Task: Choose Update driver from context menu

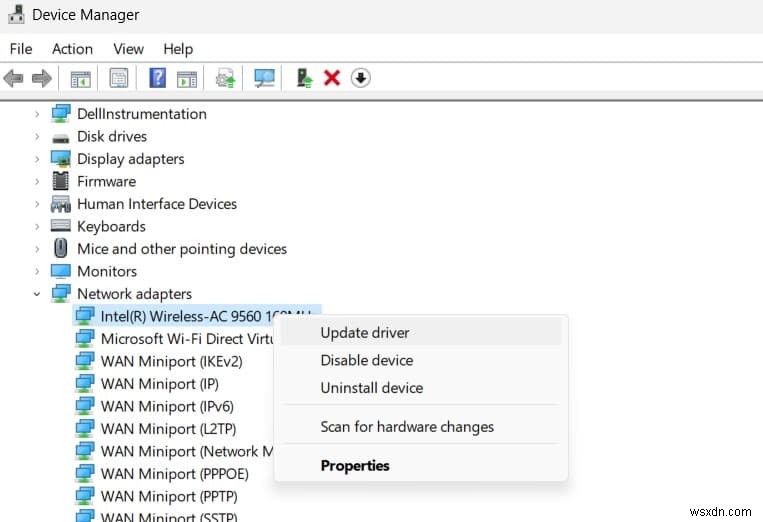Action: [x=421, y=333]
